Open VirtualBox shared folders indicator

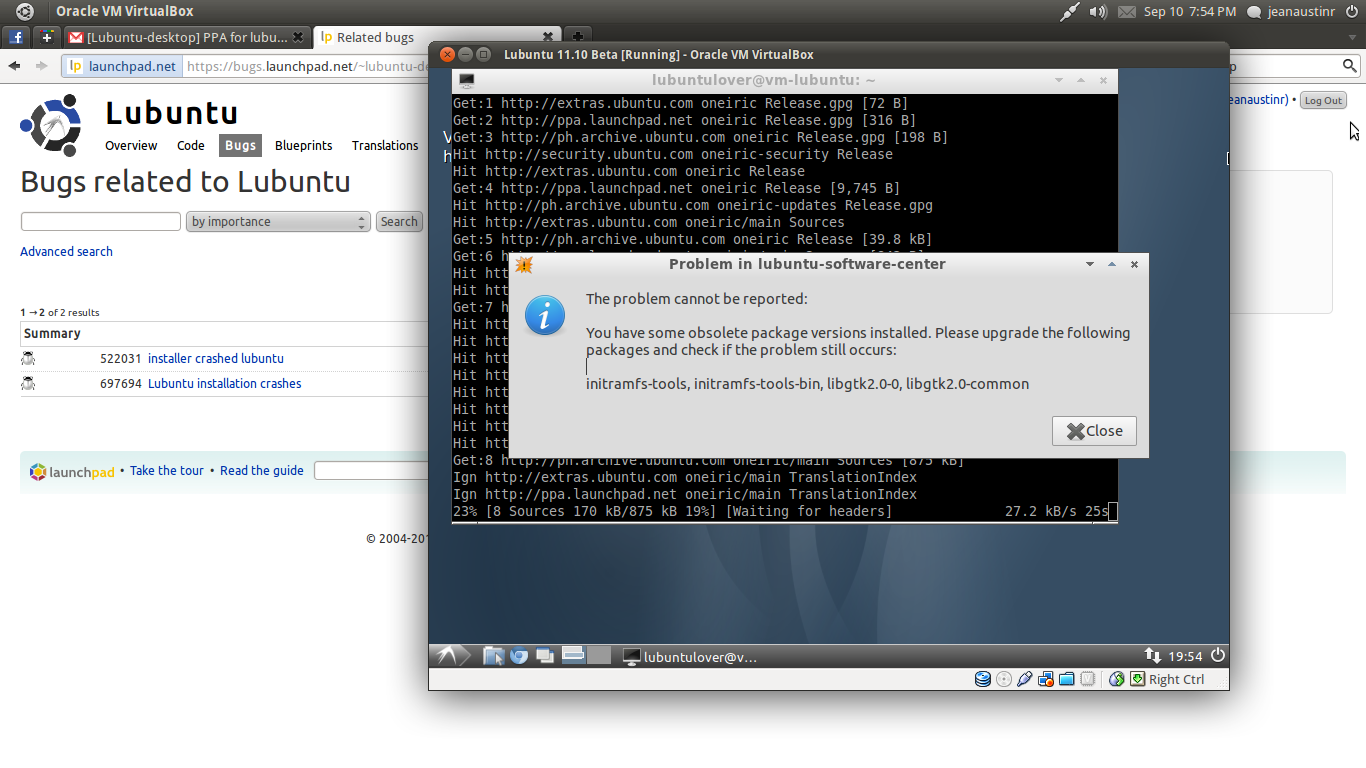coord(1066,679)
